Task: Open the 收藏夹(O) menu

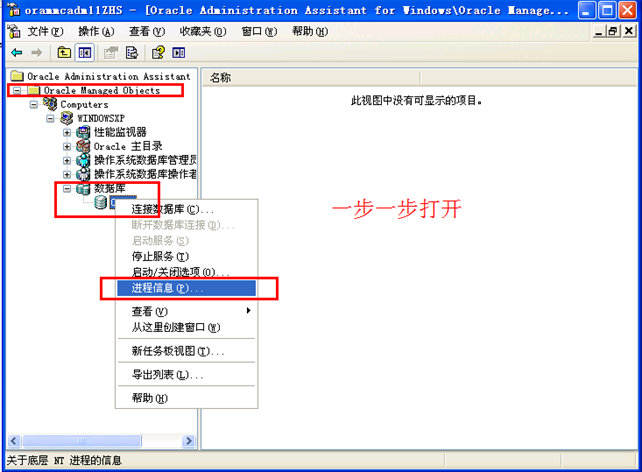Action: click(x=203, y=32)
